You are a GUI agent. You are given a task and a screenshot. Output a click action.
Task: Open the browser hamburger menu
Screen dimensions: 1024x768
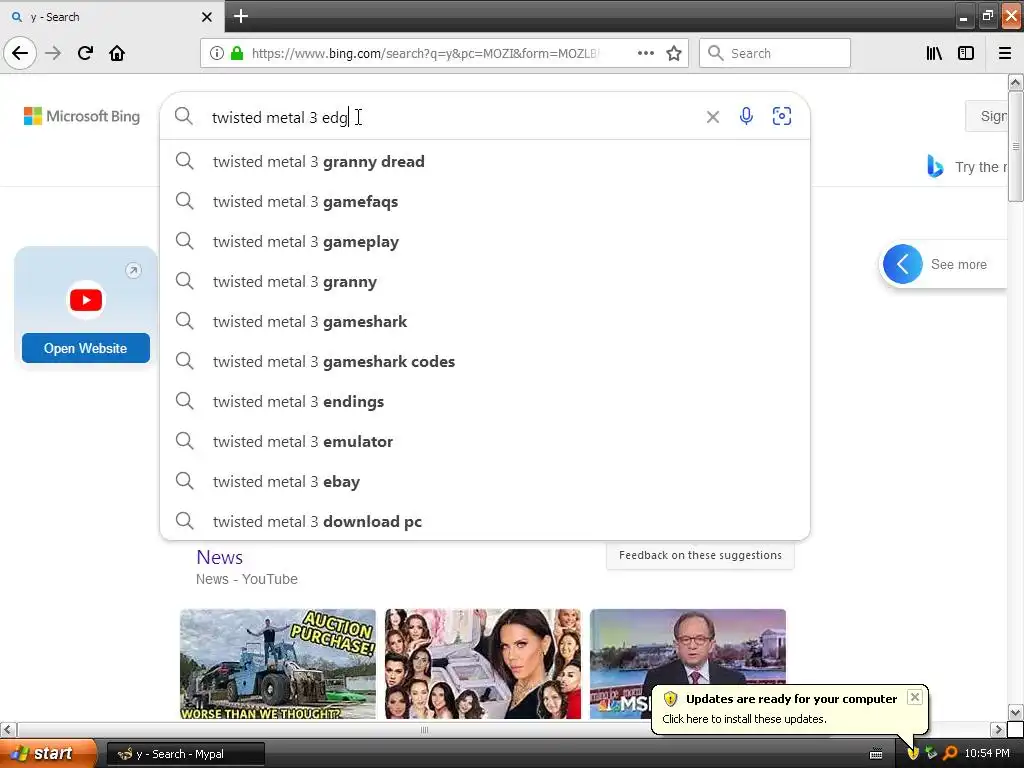[x=1004, y=53]
